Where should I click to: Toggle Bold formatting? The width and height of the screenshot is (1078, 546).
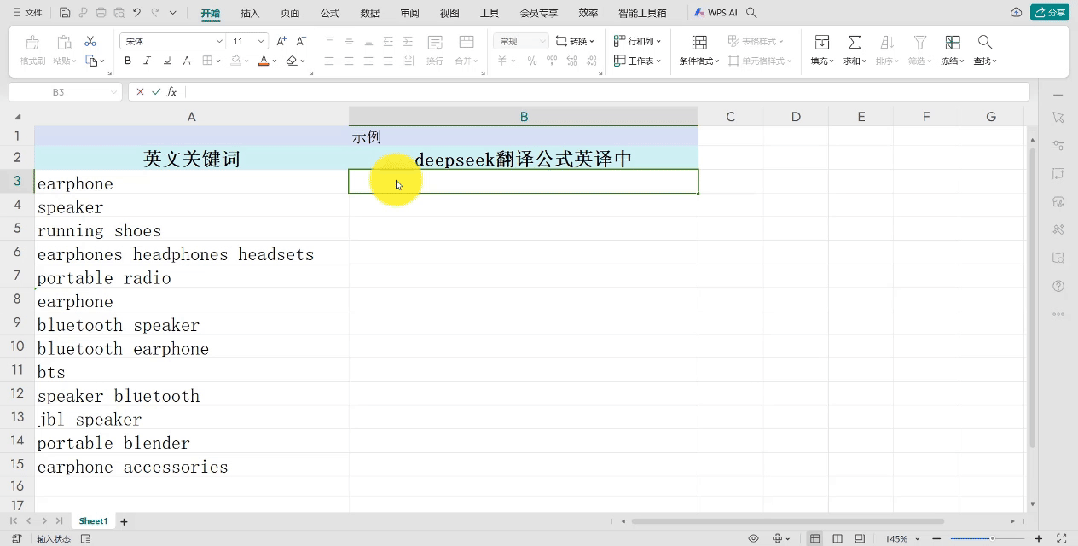point(127,61)
